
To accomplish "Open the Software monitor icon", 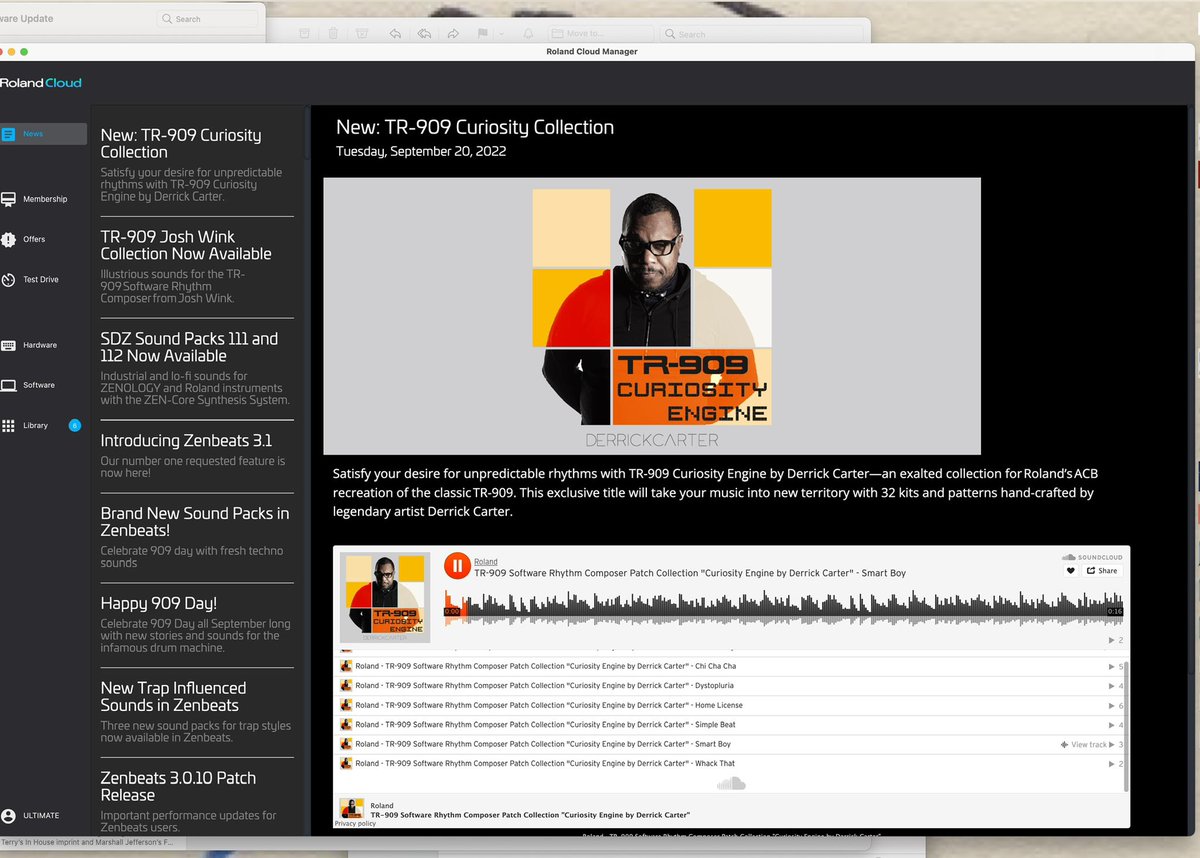I will pyautogui.click(x=8, y=385).
